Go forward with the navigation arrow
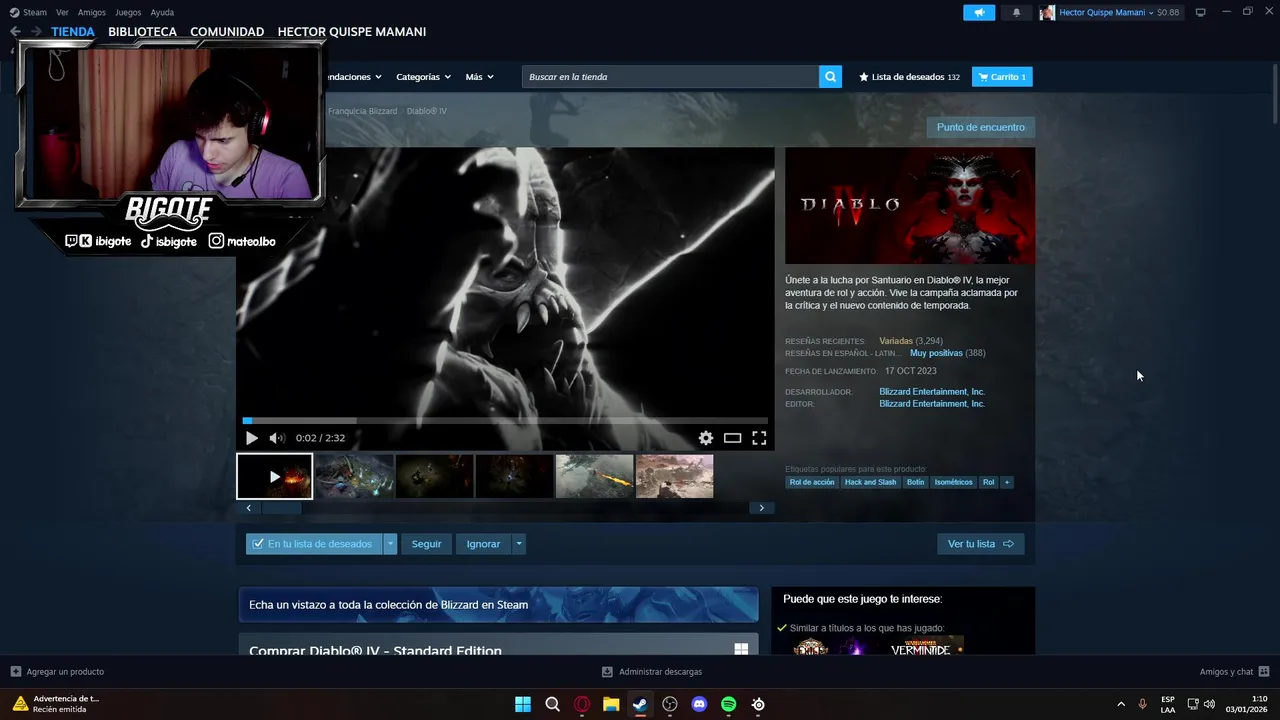The height and width of the screenshot is (720, 1280). [x=36, y=32]
